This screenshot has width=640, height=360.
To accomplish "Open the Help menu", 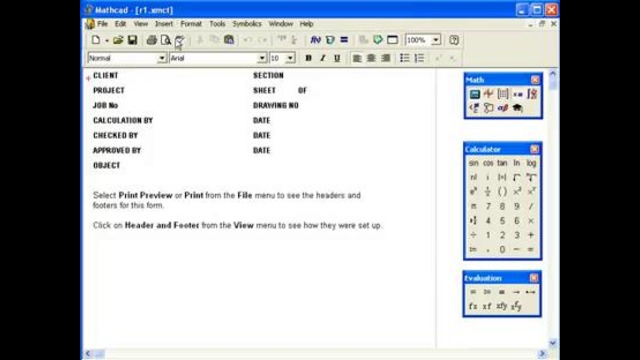I will [x=306, y=24].
